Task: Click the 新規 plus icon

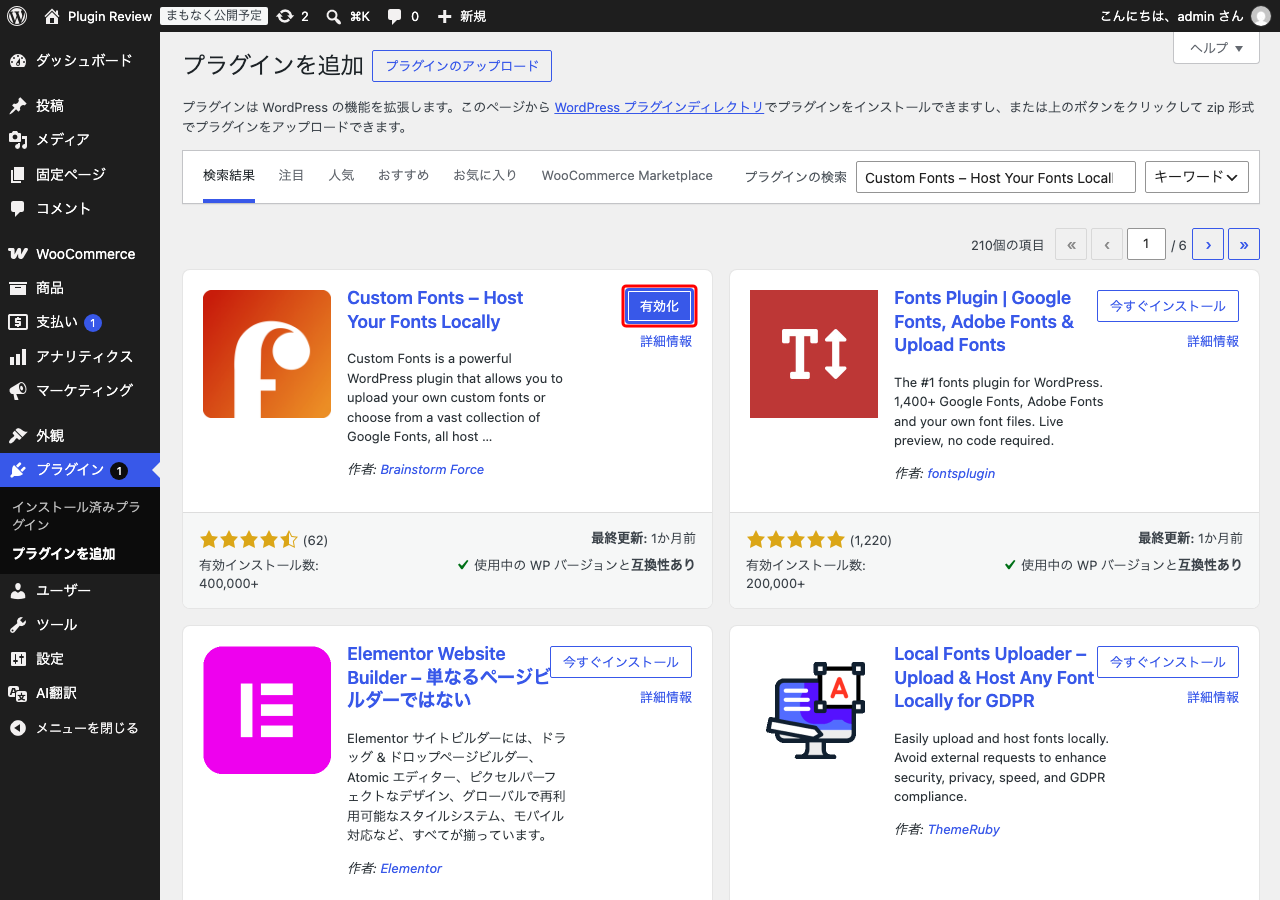Action: [445, 16]
